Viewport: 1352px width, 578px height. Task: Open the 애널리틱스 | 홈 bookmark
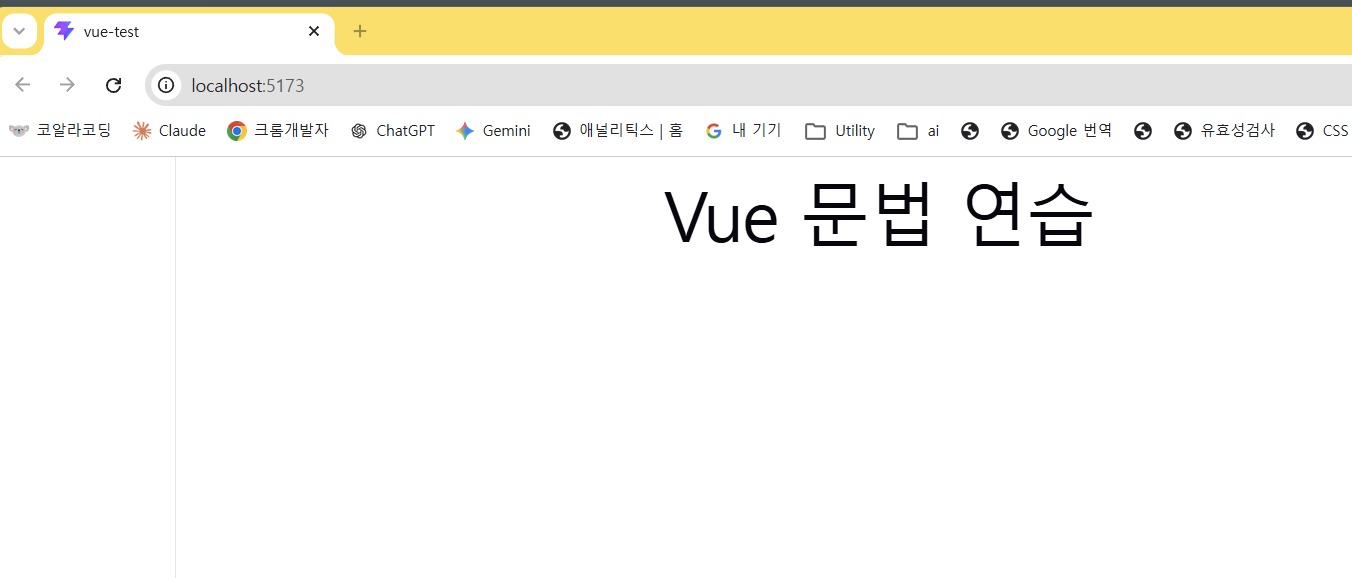(x=618, y=131)
